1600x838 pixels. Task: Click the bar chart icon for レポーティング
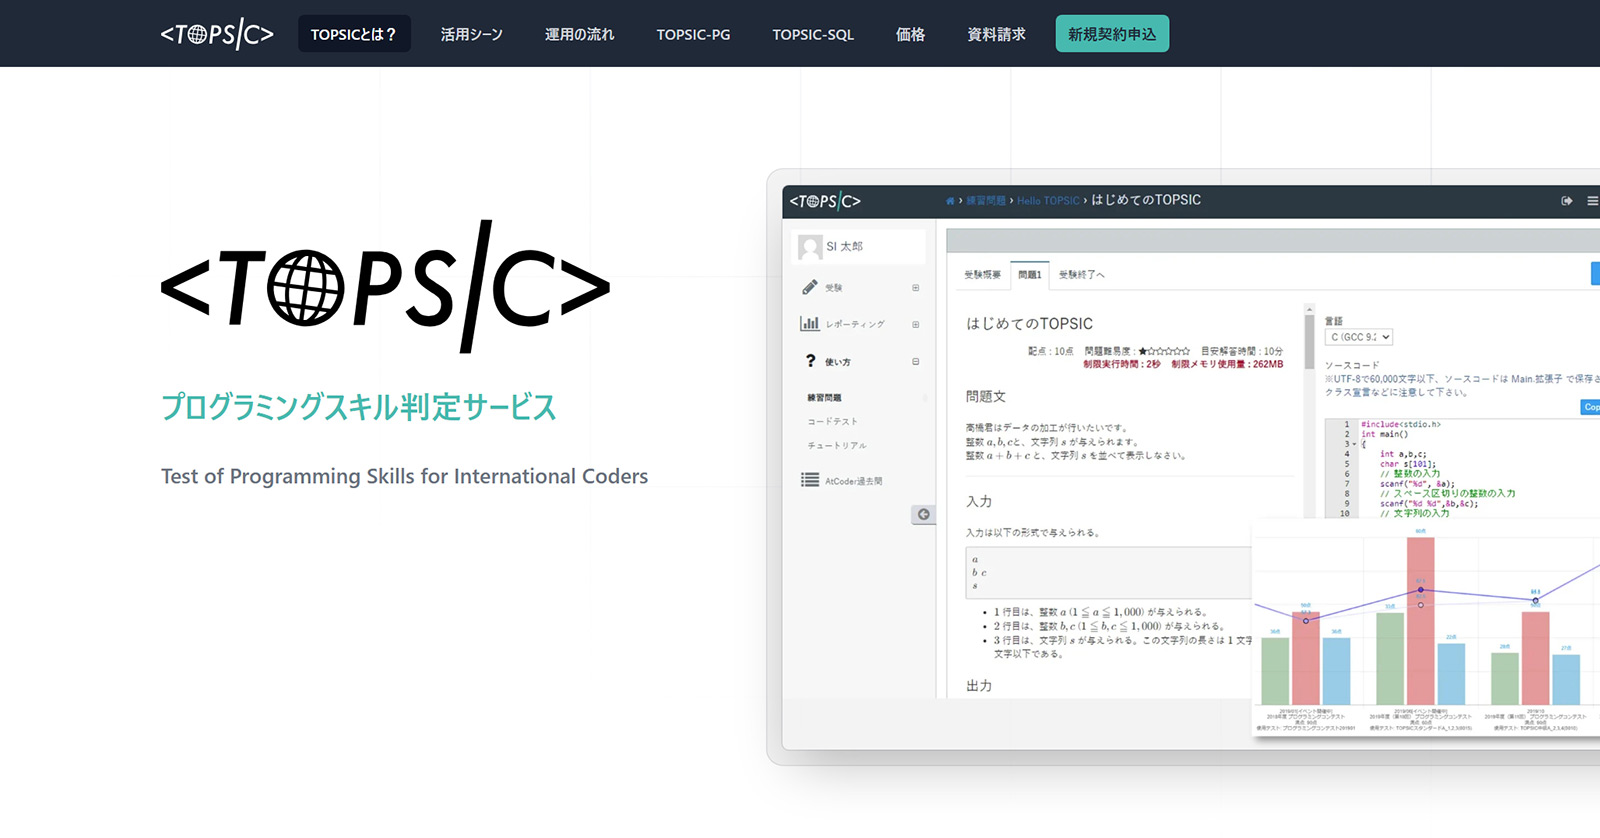pyautogui.click(x=810, y=324)
